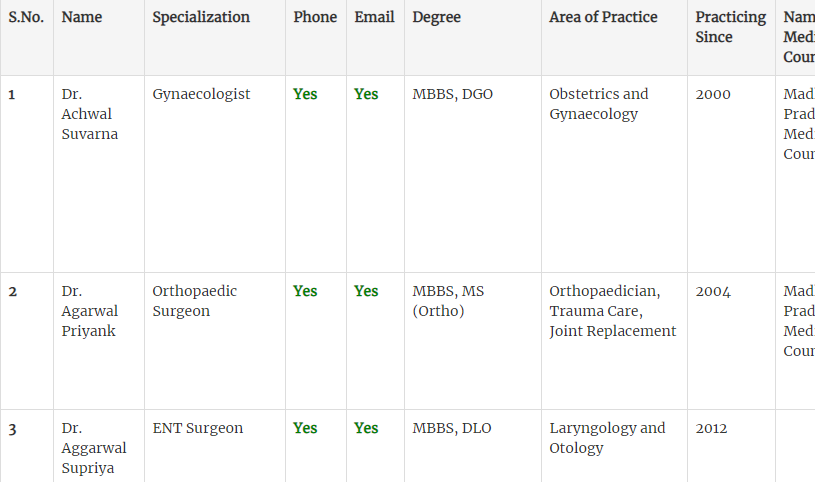This screenshot has width=829, height=482.
Task: Click the Area of Practice header
Action: (603, 17)
